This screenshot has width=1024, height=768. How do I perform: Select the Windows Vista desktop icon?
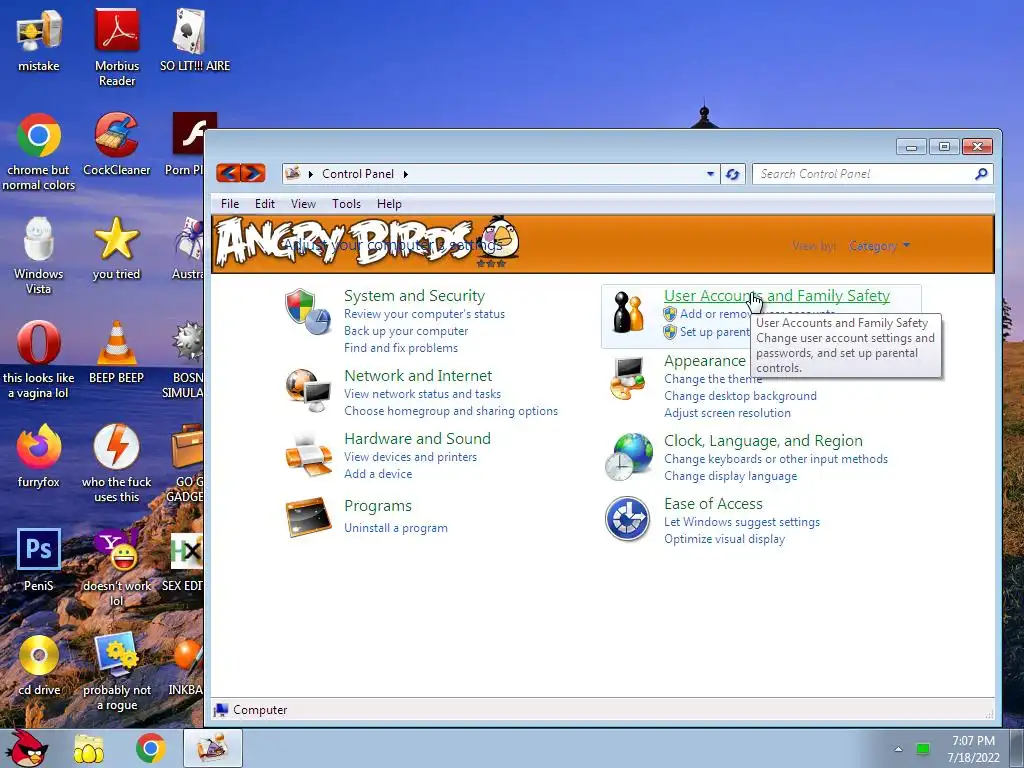pyautogui.click(x=39, y=256)
